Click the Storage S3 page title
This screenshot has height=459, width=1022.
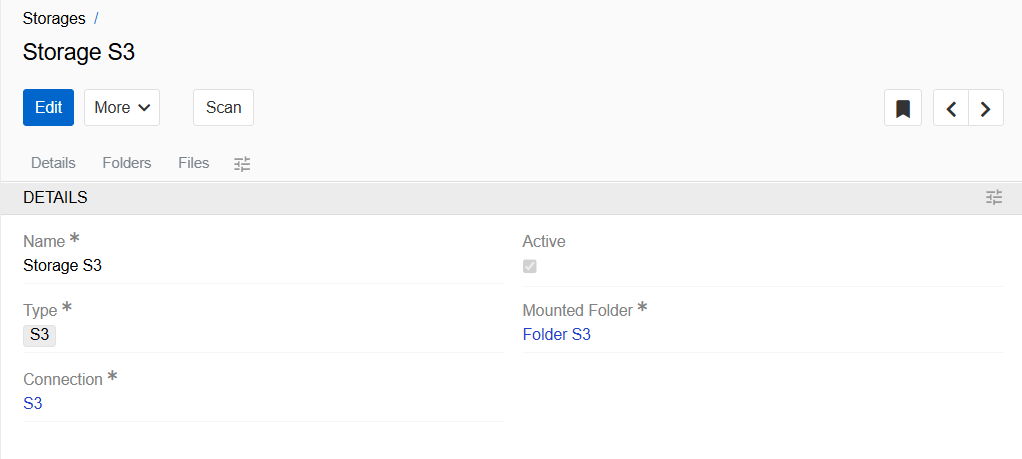coord(79,53)
